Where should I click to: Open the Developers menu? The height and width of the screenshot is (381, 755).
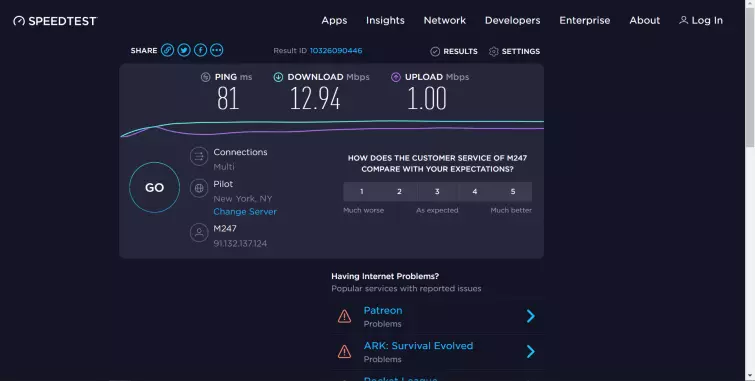pos(512,20)
